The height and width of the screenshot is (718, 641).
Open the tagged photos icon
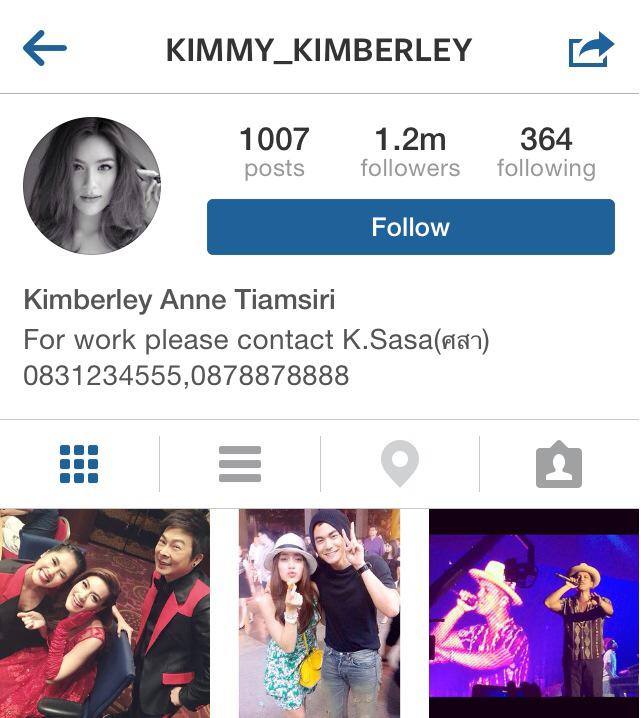point(559,464)
